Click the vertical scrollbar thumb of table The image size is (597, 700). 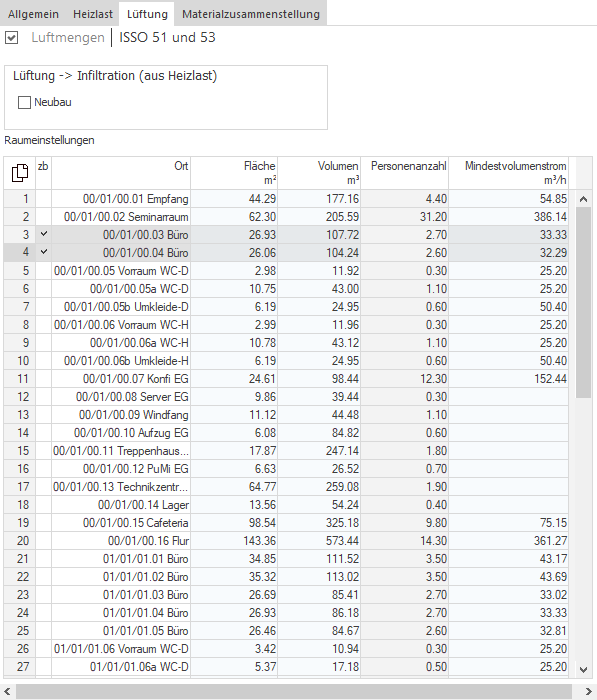pos(583,302)
